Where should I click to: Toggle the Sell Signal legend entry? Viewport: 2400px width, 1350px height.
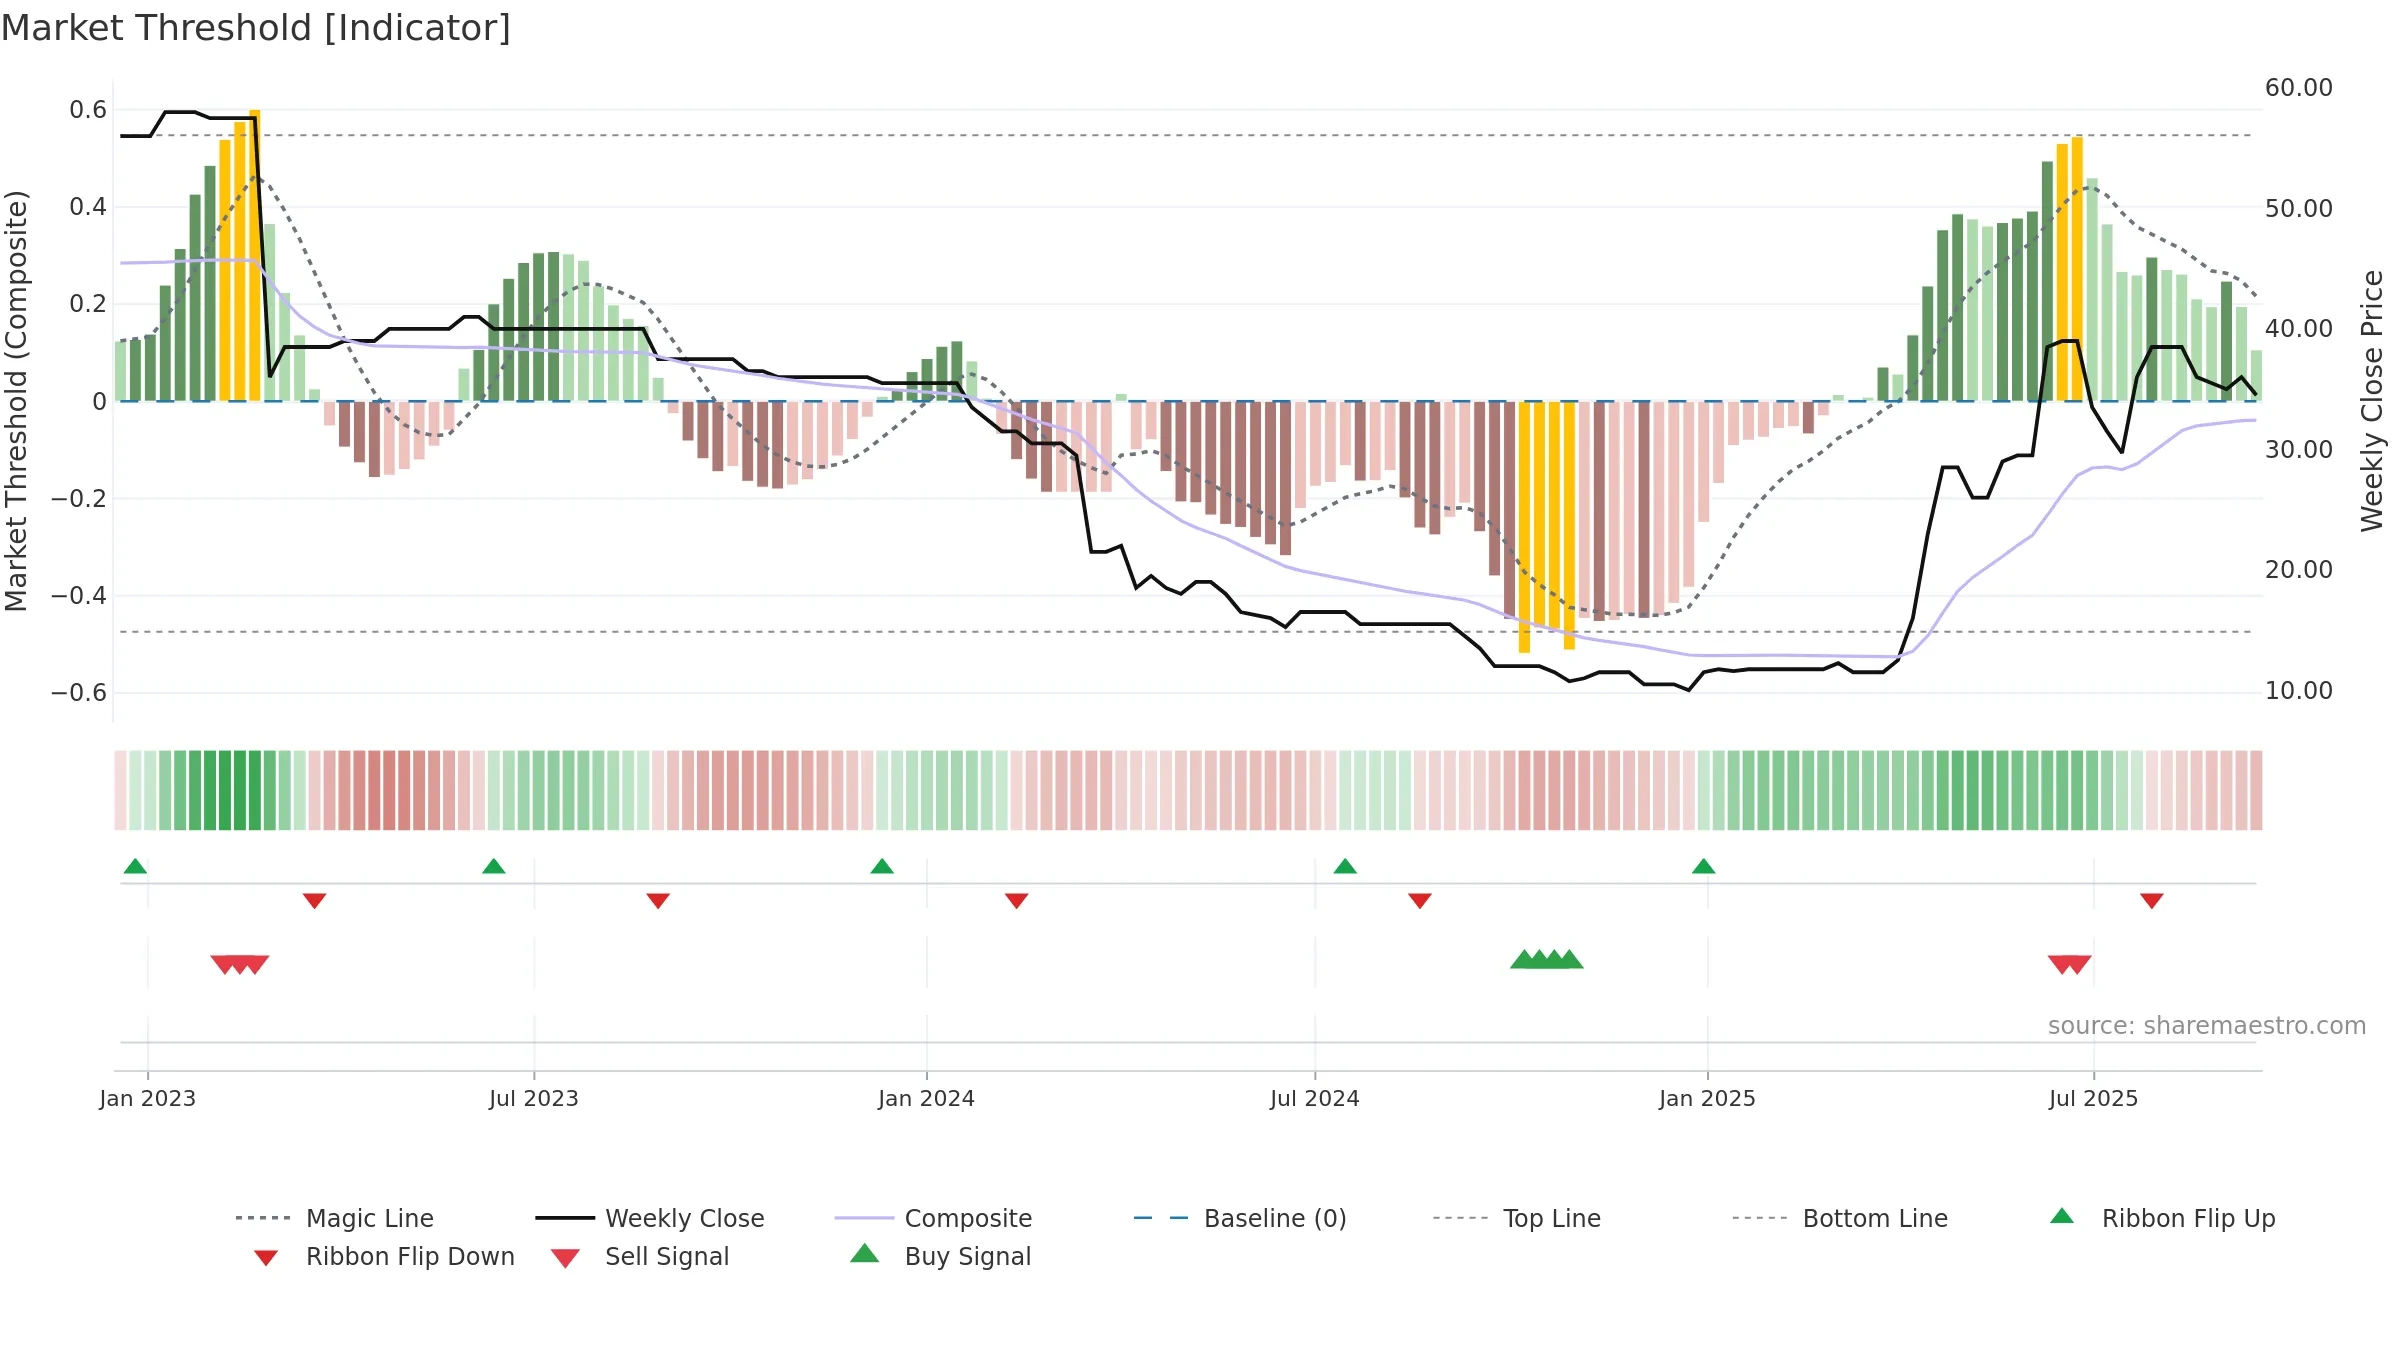tap(640, 1256)
